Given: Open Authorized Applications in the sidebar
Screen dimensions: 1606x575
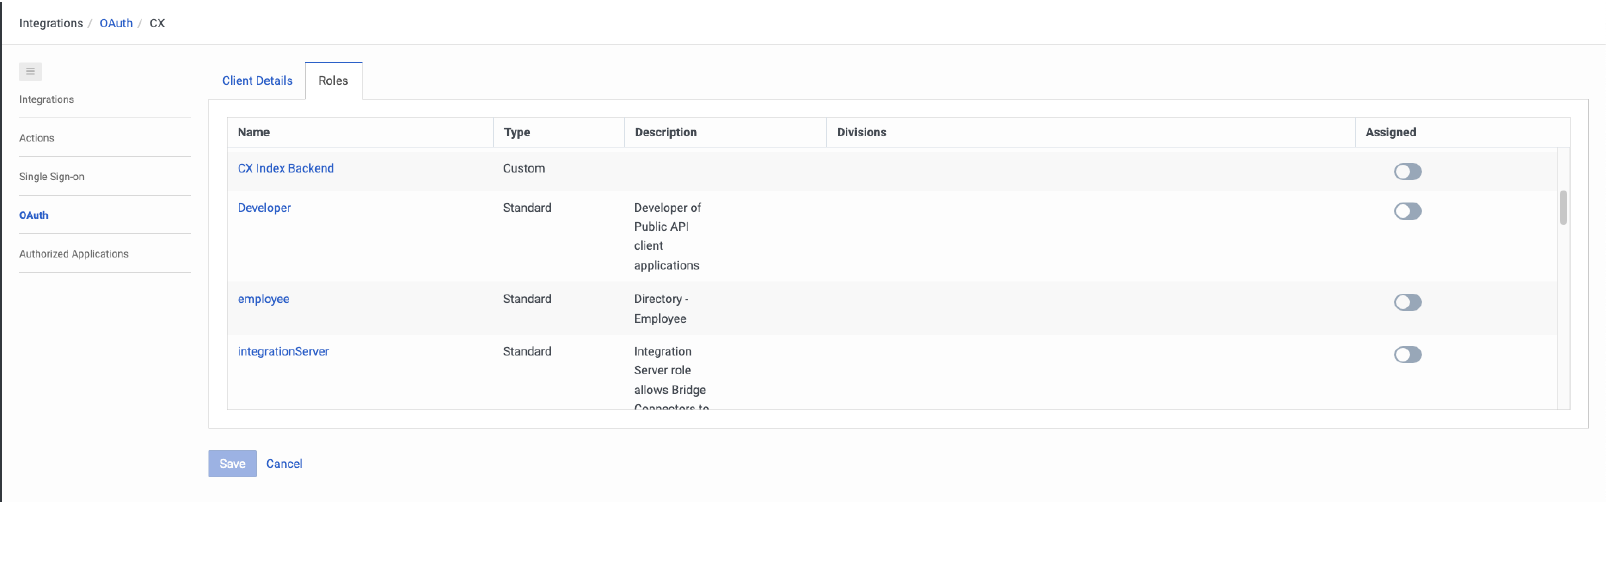Looking at the screenshot, I should click(74, 254).
